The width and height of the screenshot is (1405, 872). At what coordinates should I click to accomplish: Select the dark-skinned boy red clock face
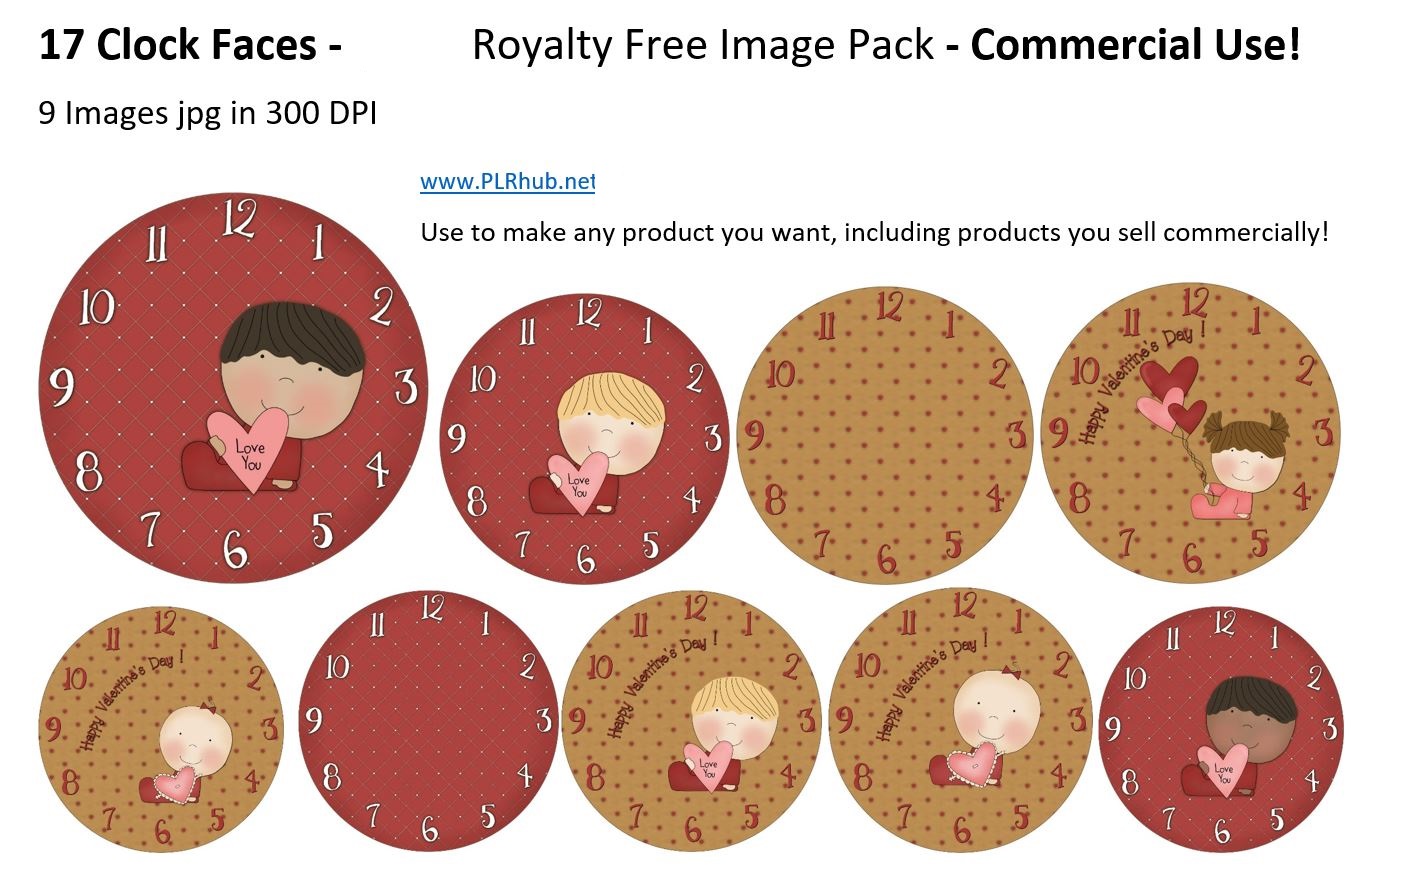[x=1221, y=729]
